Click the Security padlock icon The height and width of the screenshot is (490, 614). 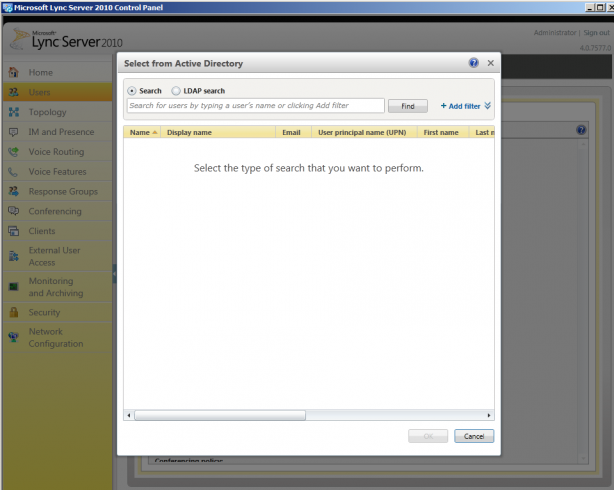pos(14,312)
